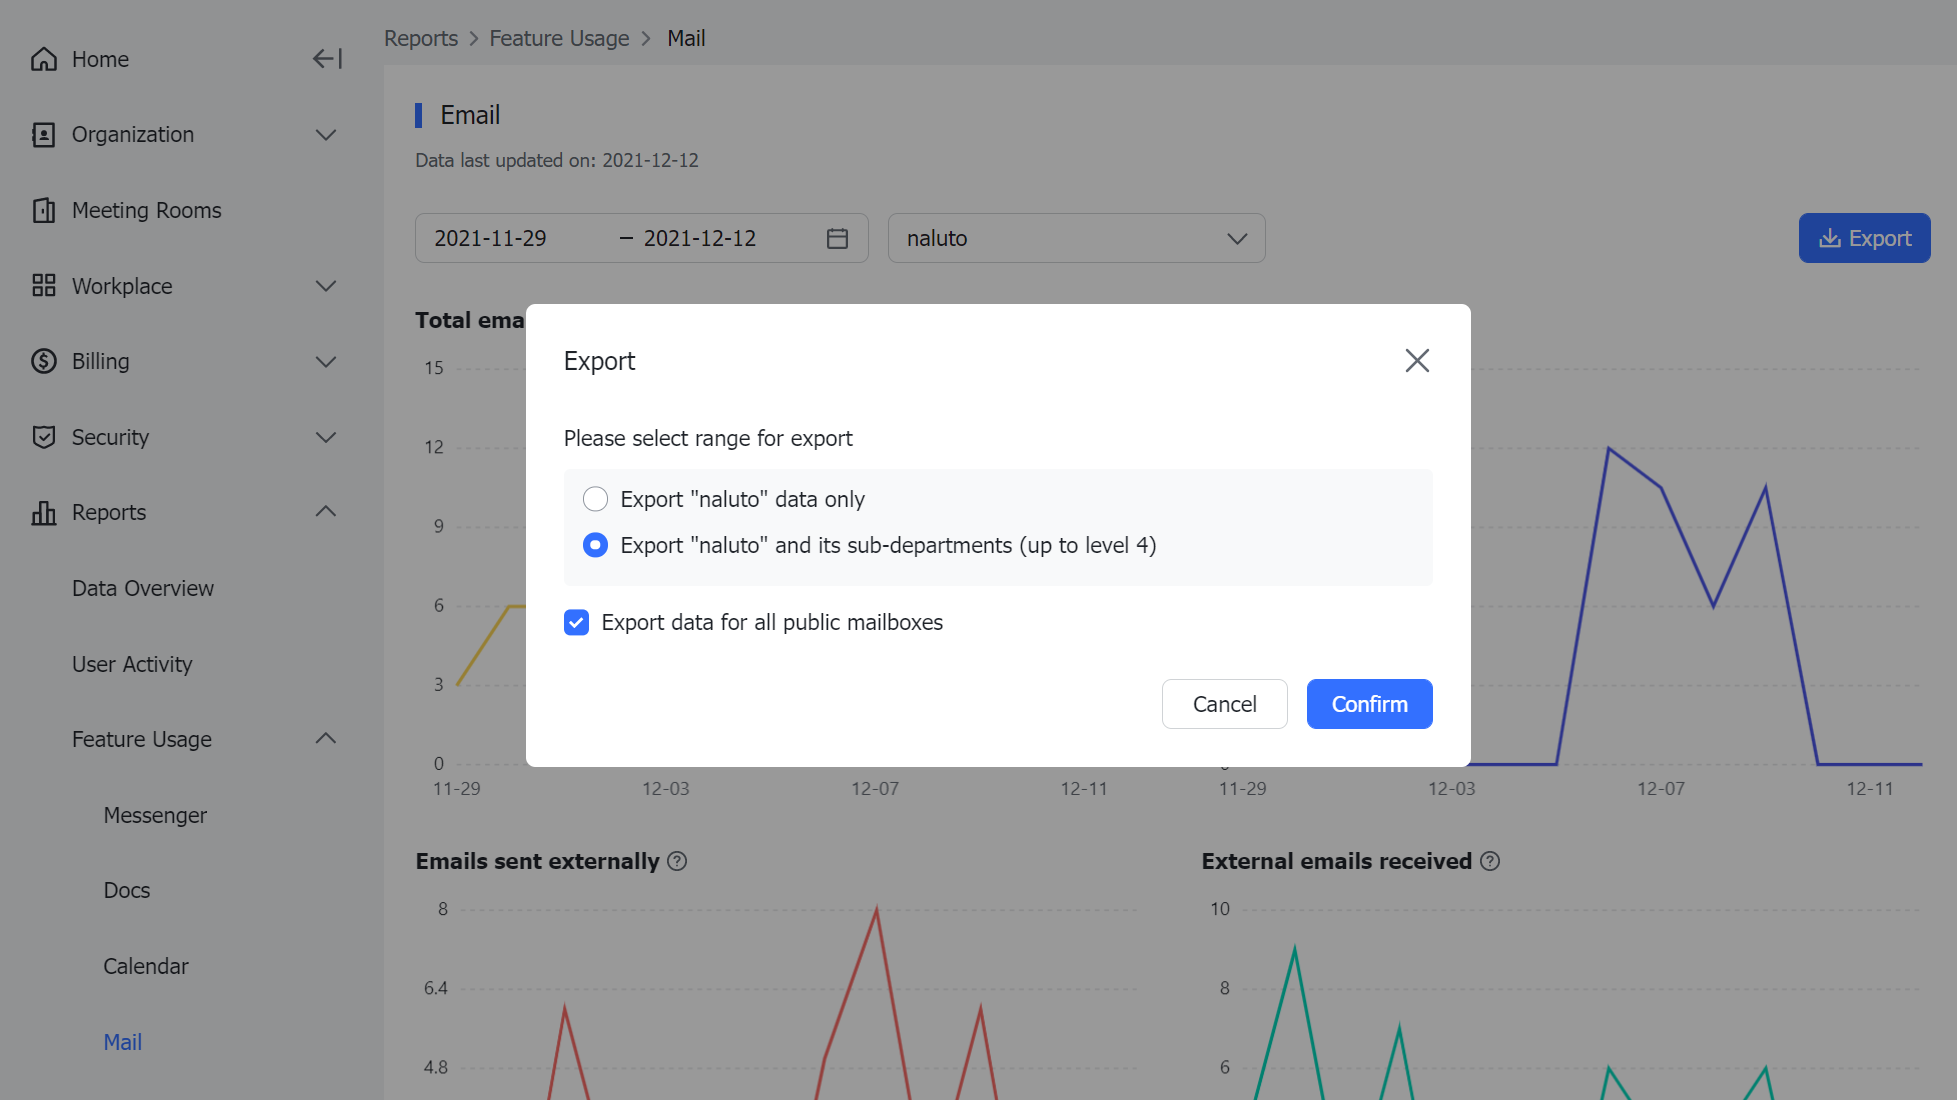Expand the Security menu chevron
The height and width of the screenshot is (1100, 1957).
click(326, 437)
